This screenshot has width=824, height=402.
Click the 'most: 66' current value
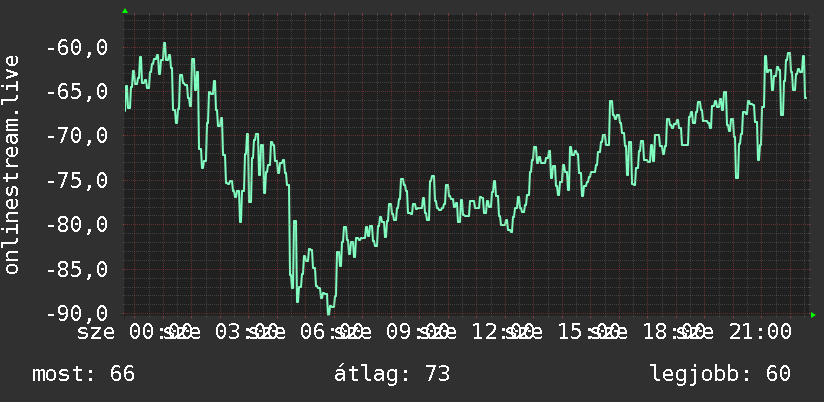[x=84, y=374]
